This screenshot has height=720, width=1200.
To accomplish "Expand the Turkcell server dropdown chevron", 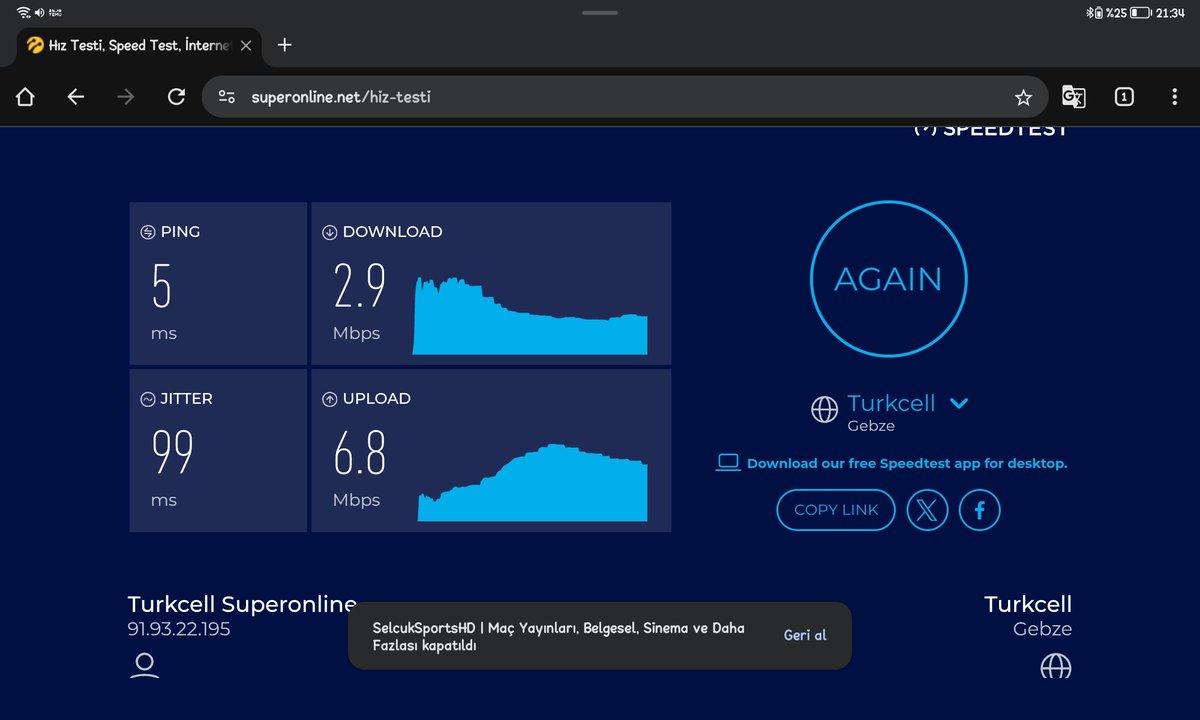I will (959, 403).
